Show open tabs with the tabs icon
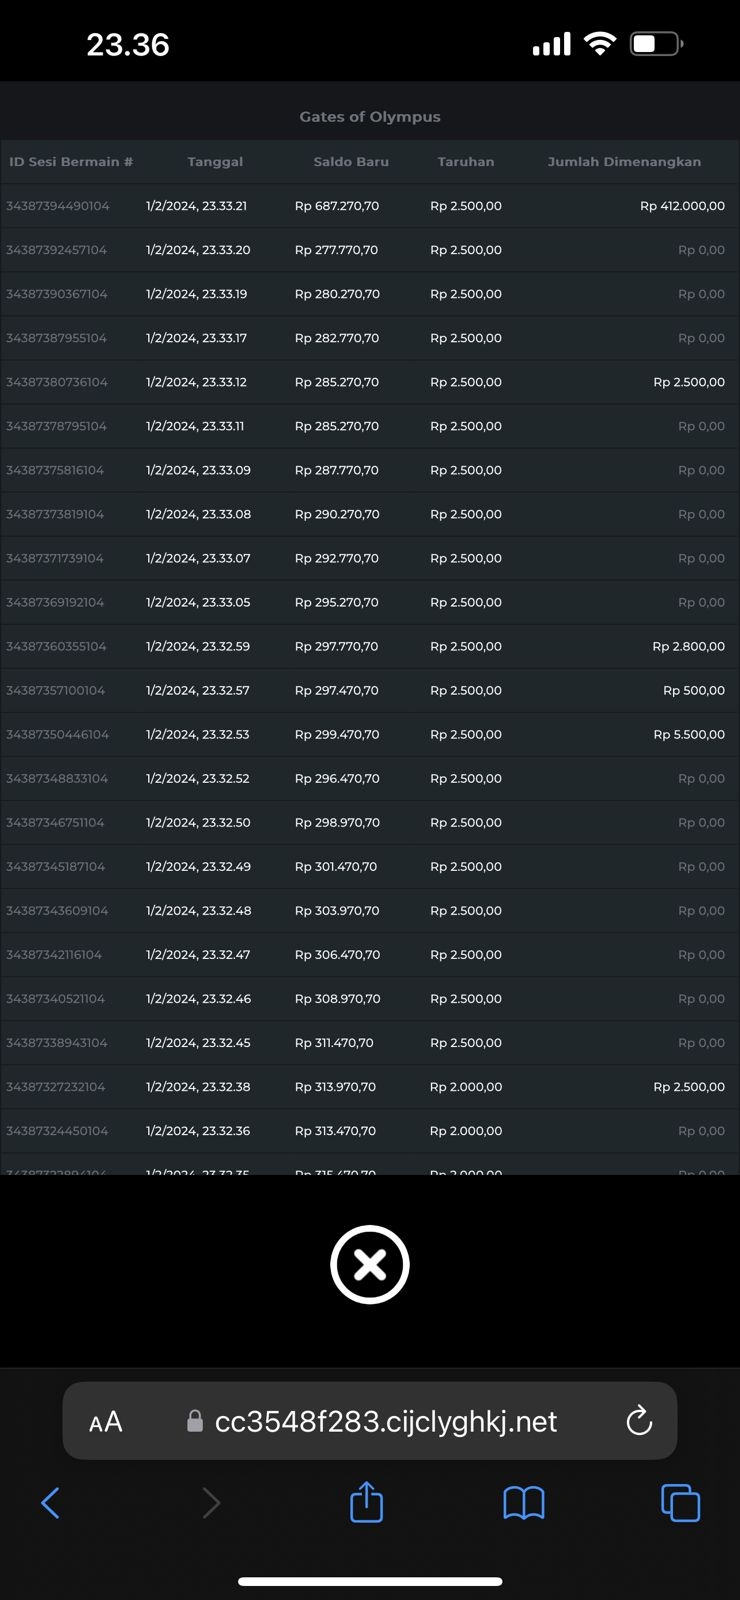This screenshot has height=1600, width=740. [680, 1502]
